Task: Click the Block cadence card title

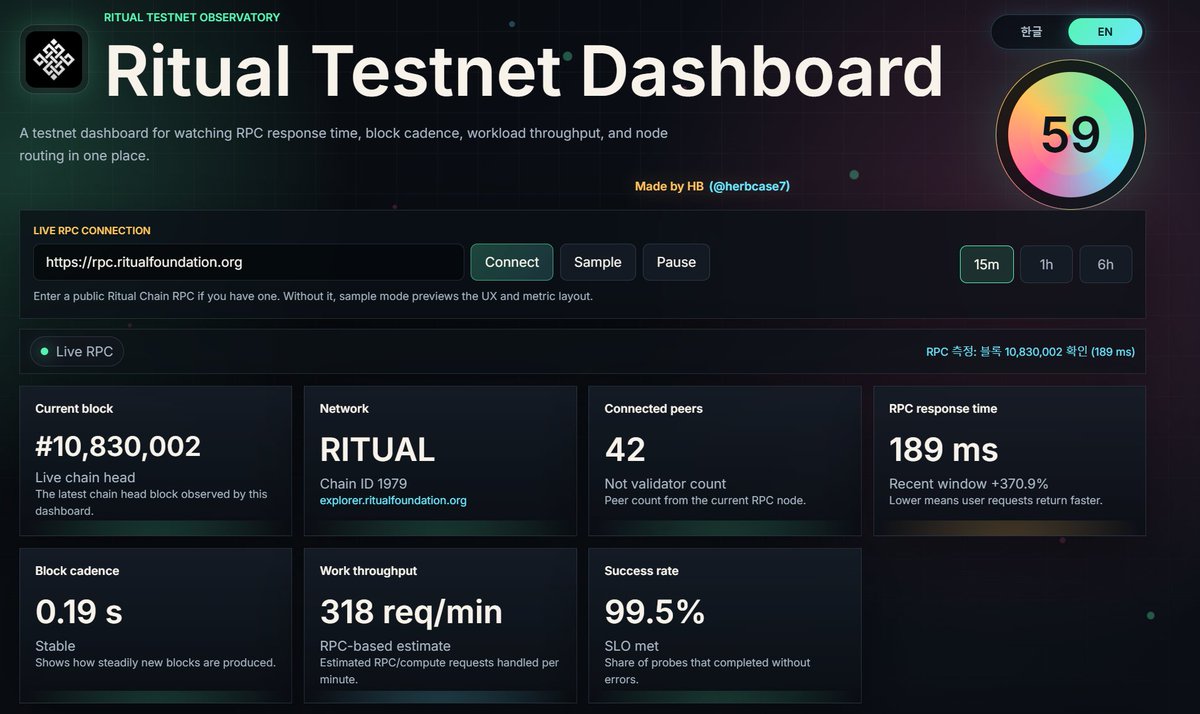Action: pyautogui.click(x=77, y=571)
